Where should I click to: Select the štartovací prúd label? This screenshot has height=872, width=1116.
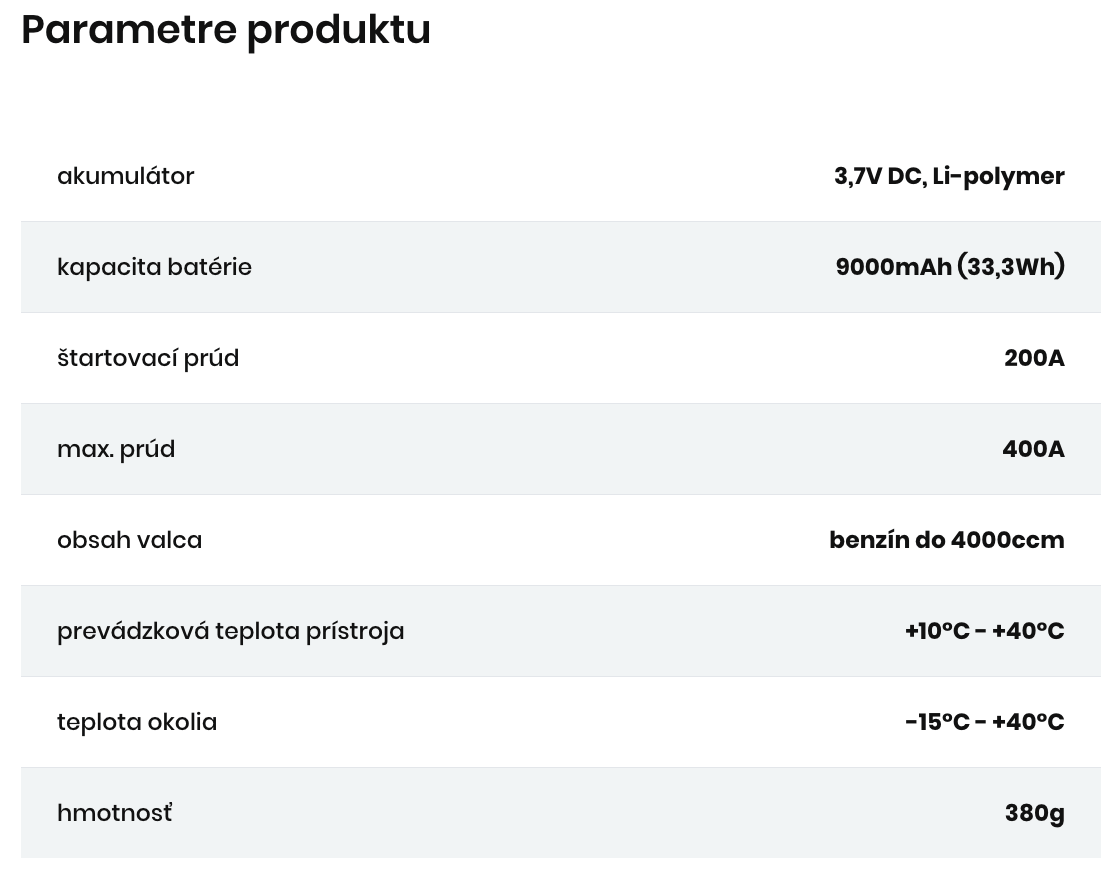148,357
